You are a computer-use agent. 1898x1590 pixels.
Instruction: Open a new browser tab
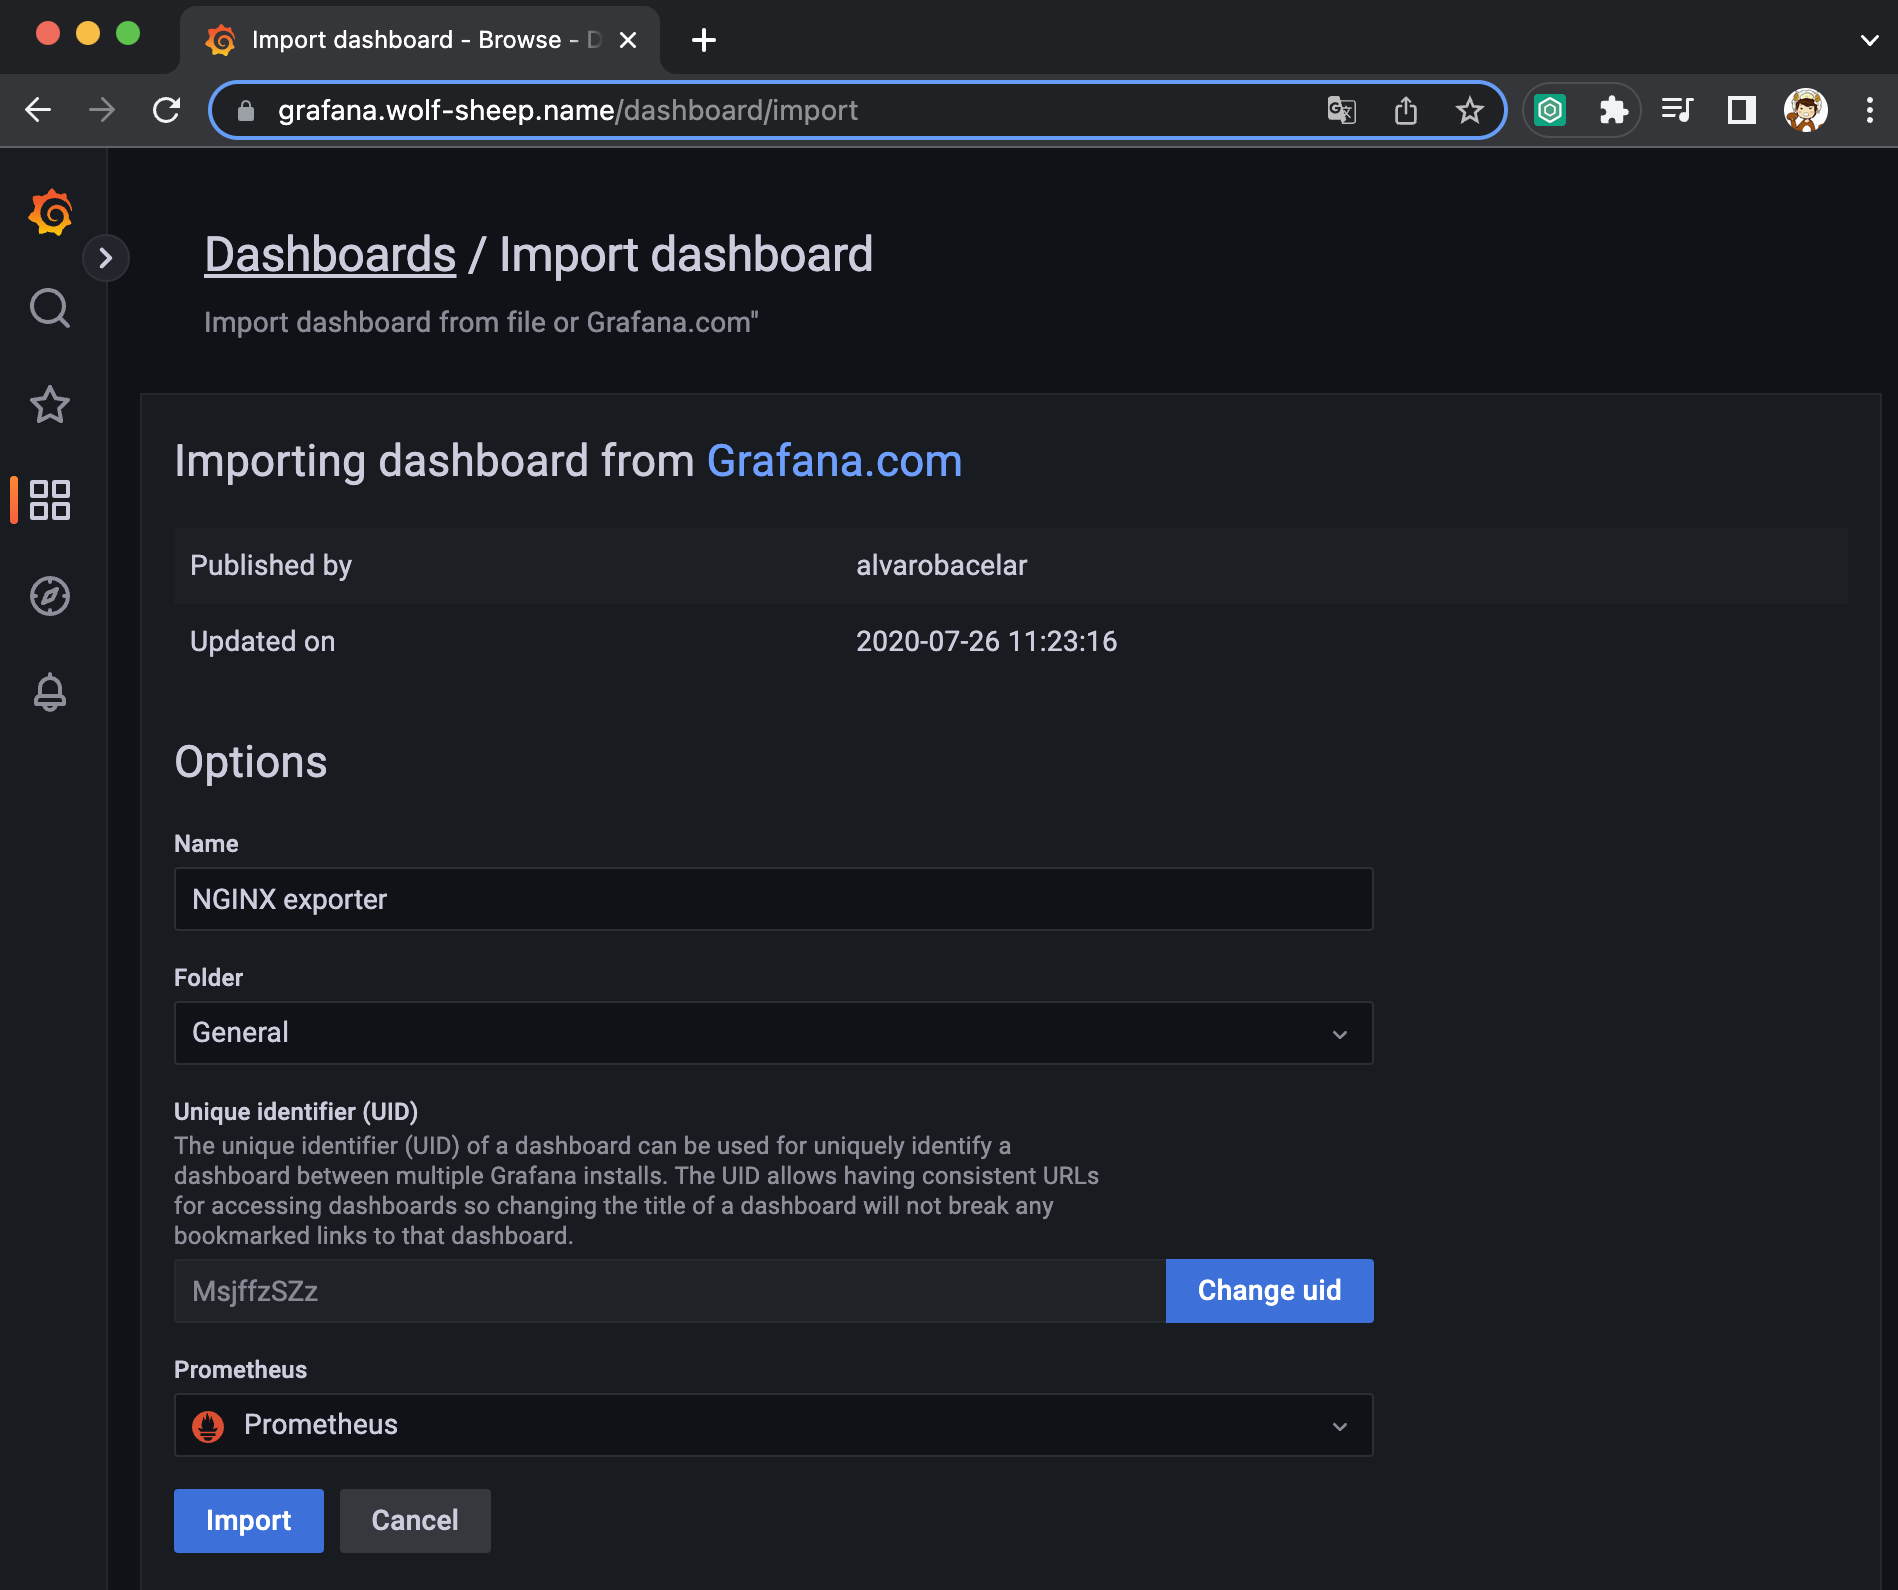[704, 40]
